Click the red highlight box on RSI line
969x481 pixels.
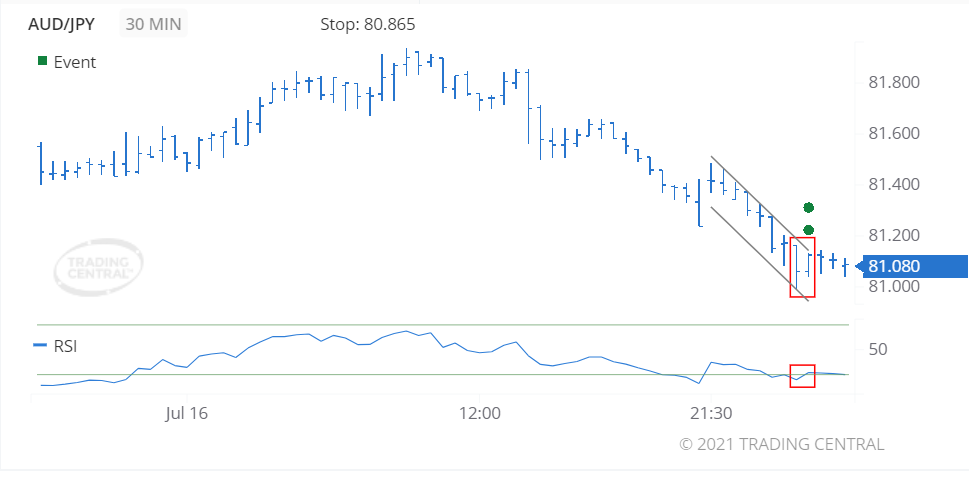tap(803, 376)
